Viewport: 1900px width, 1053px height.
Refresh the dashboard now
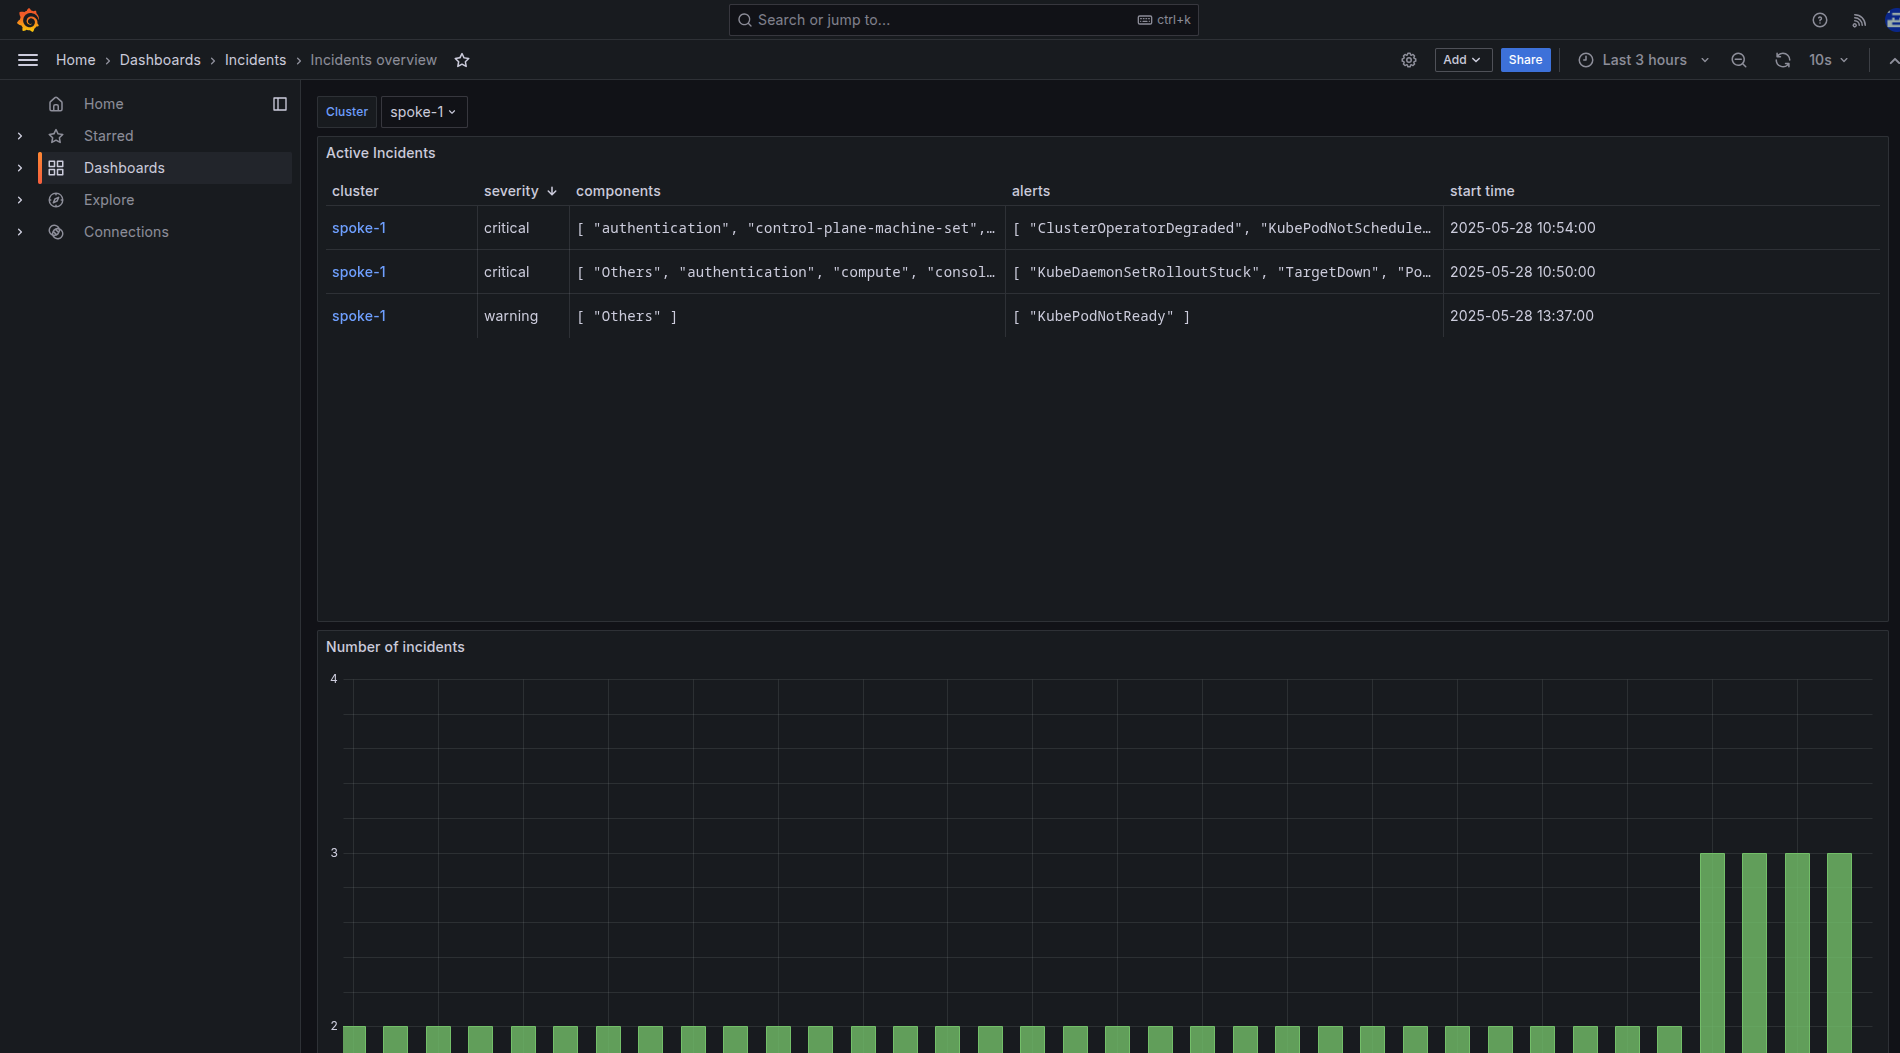coord(1782,60)
